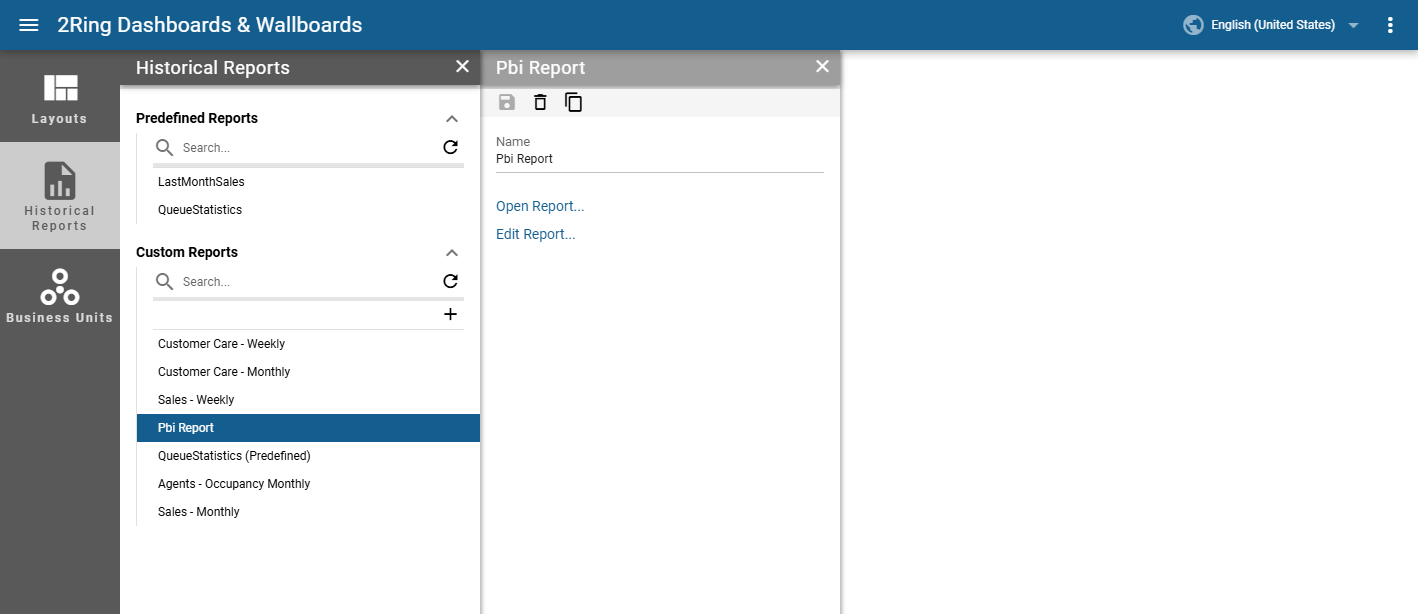Refresh the Custom Reports list

coord(450,281)
